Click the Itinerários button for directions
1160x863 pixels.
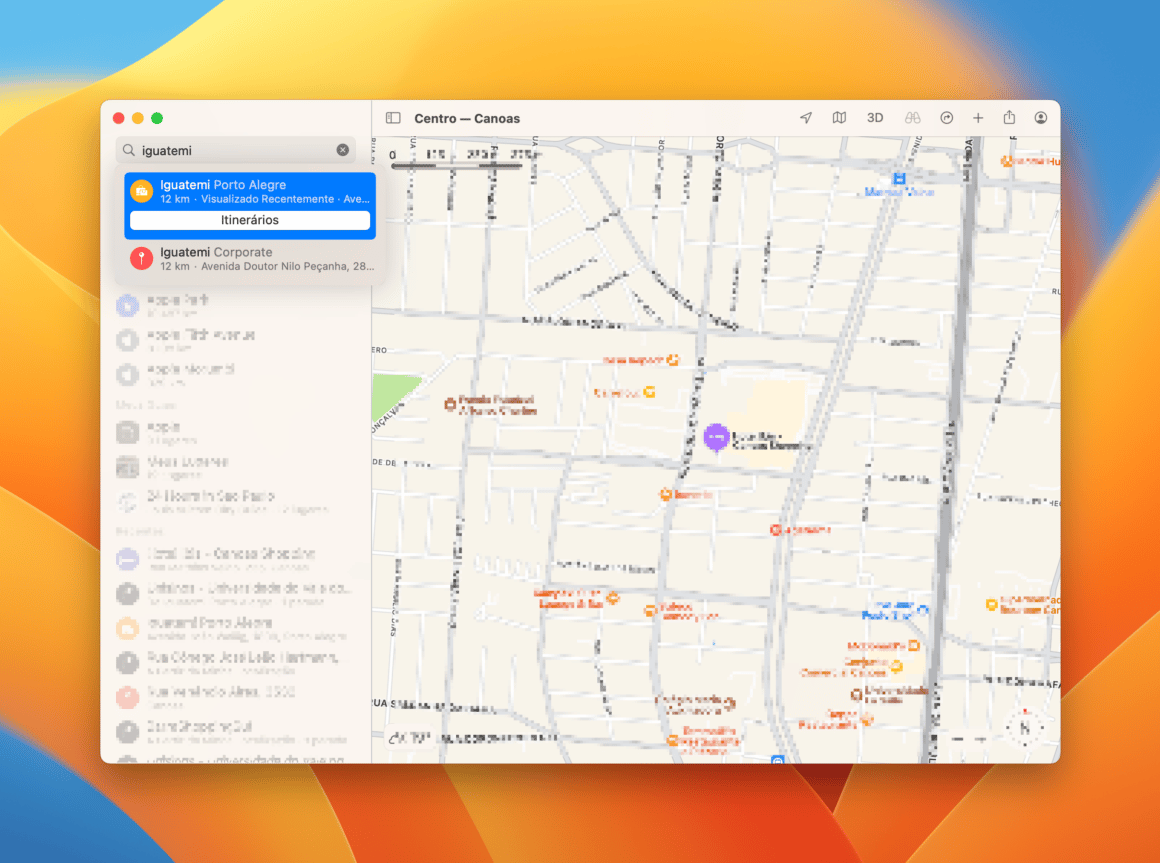pos(250,220)
